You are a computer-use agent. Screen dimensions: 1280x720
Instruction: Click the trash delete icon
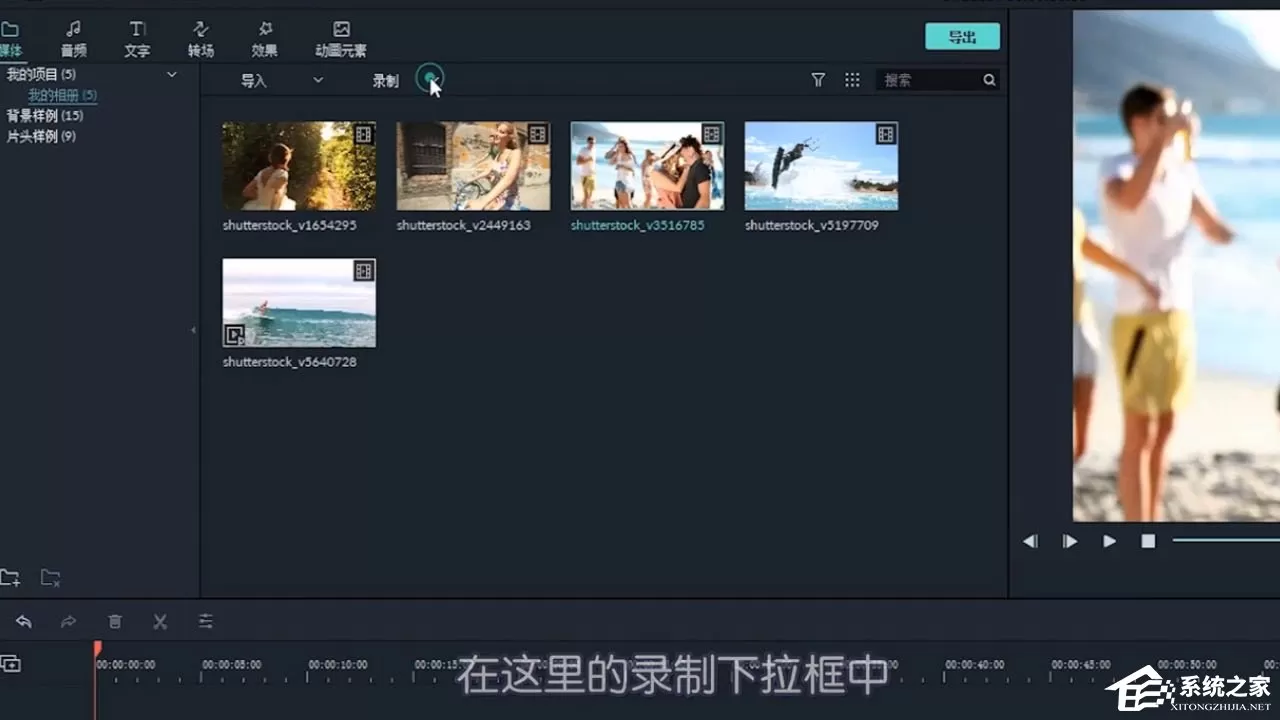pyautogui.click(x=115, y=622)
